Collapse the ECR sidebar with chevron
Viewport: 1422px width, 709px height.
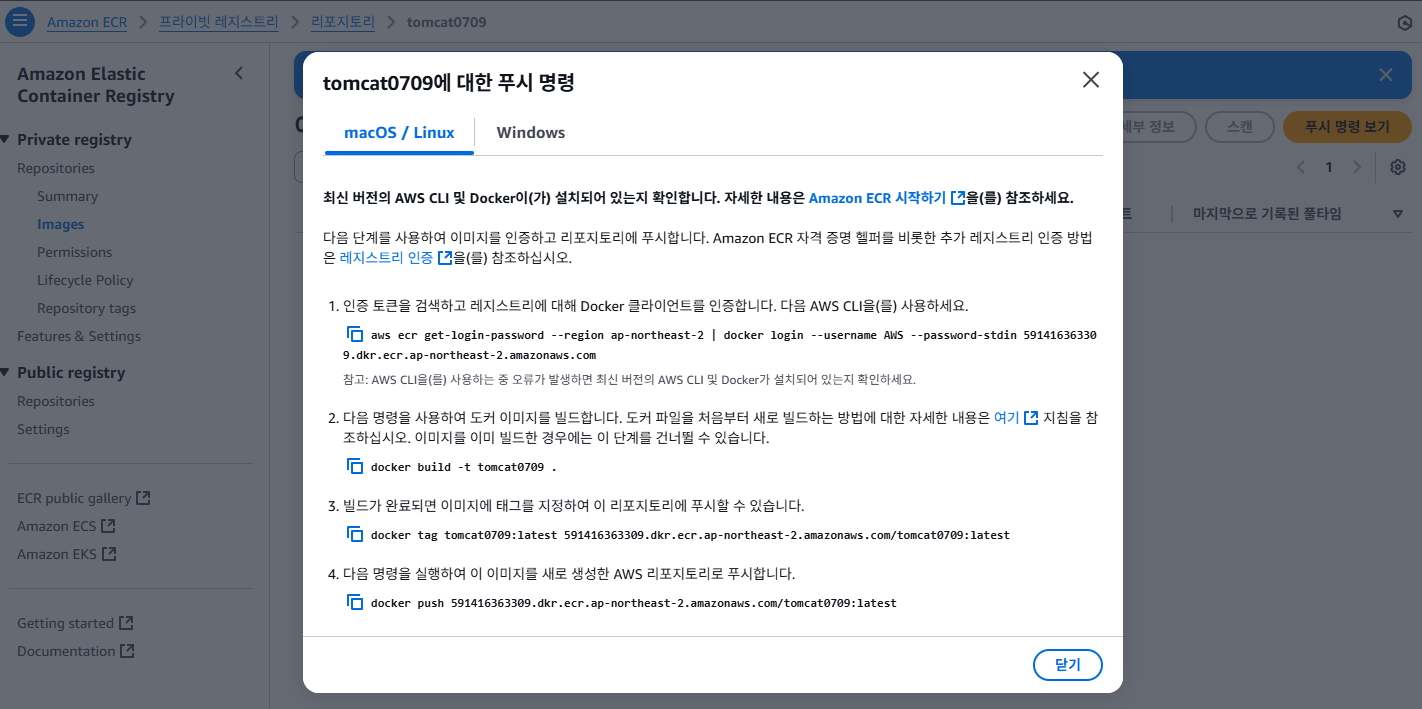tap(238, 73)
